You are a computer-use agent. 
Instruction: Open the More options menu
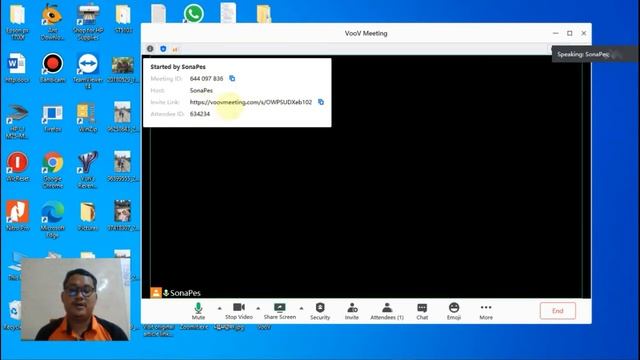(486, 311)
